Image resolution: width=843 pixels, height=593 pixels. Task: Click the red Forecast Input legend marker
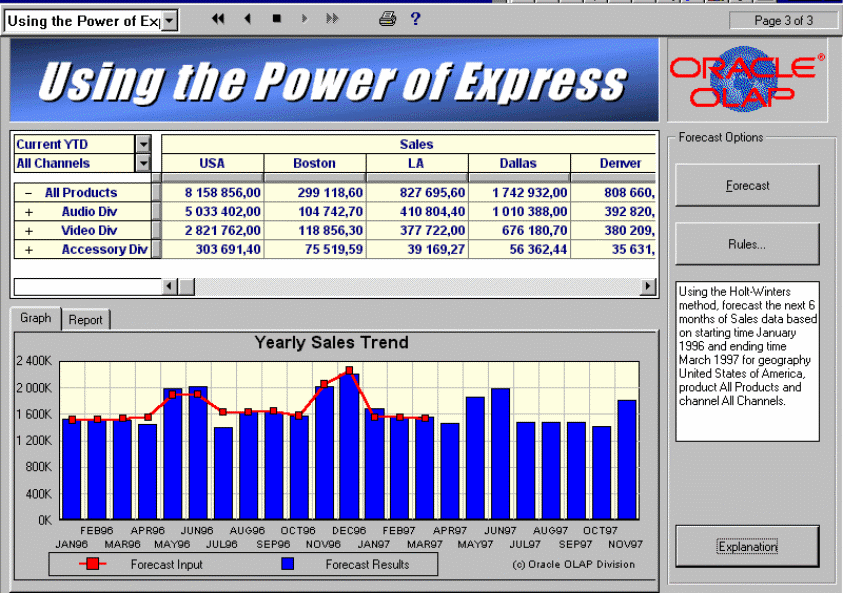click(92, 563)
